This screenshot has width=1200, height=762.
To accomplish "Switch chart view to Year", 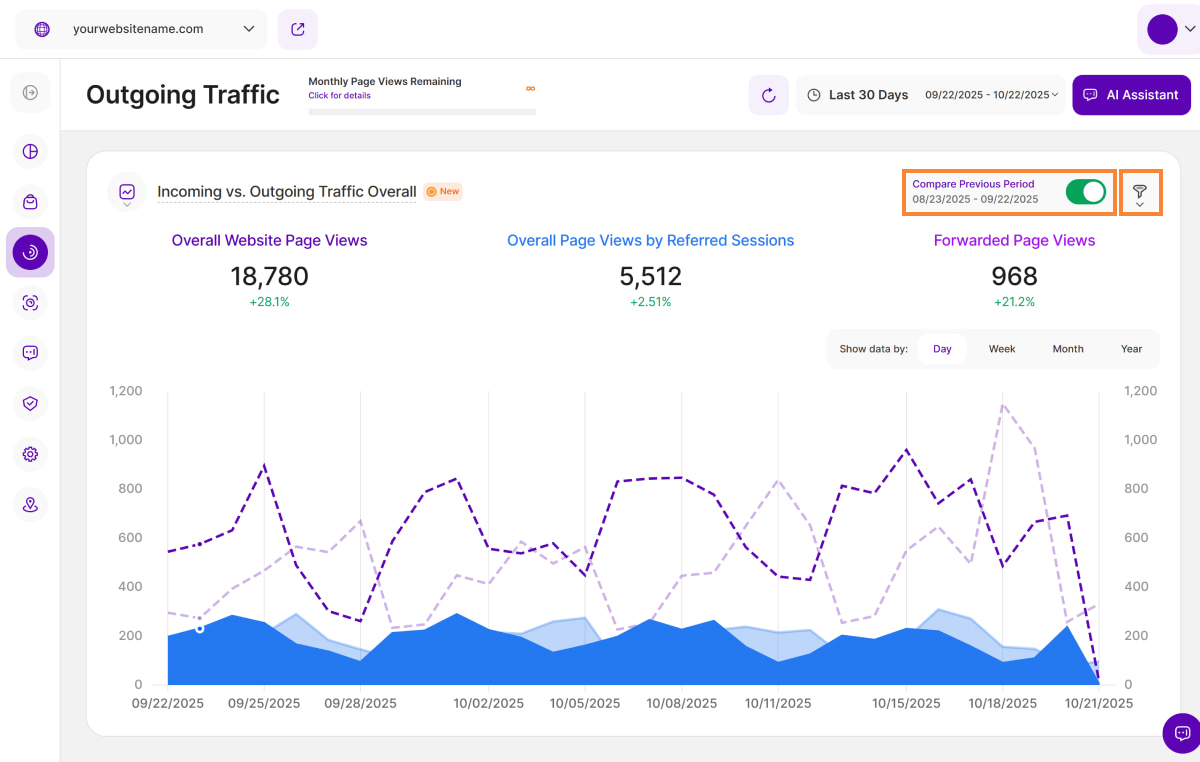I will (x=1131, y=349).
